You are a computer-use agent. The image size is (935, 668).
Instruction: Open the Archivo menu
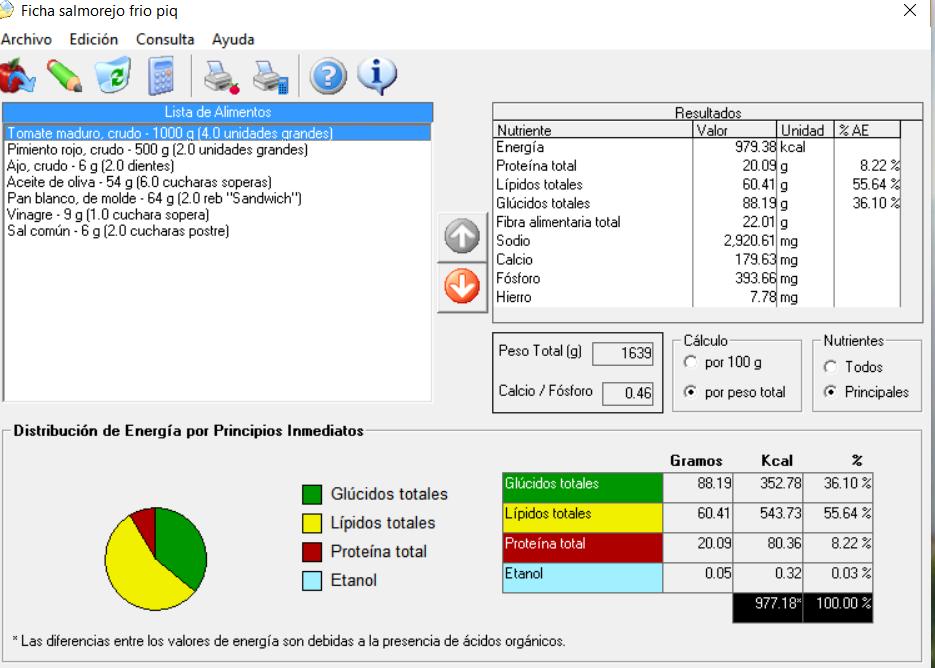coord(26,40)
